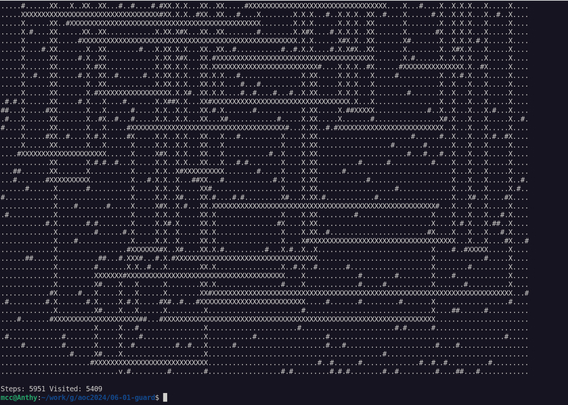Viewport: 568px width, 405px height.
Task: Click the green "mcc@Anthy" prompt text
Action: [19, 398]
